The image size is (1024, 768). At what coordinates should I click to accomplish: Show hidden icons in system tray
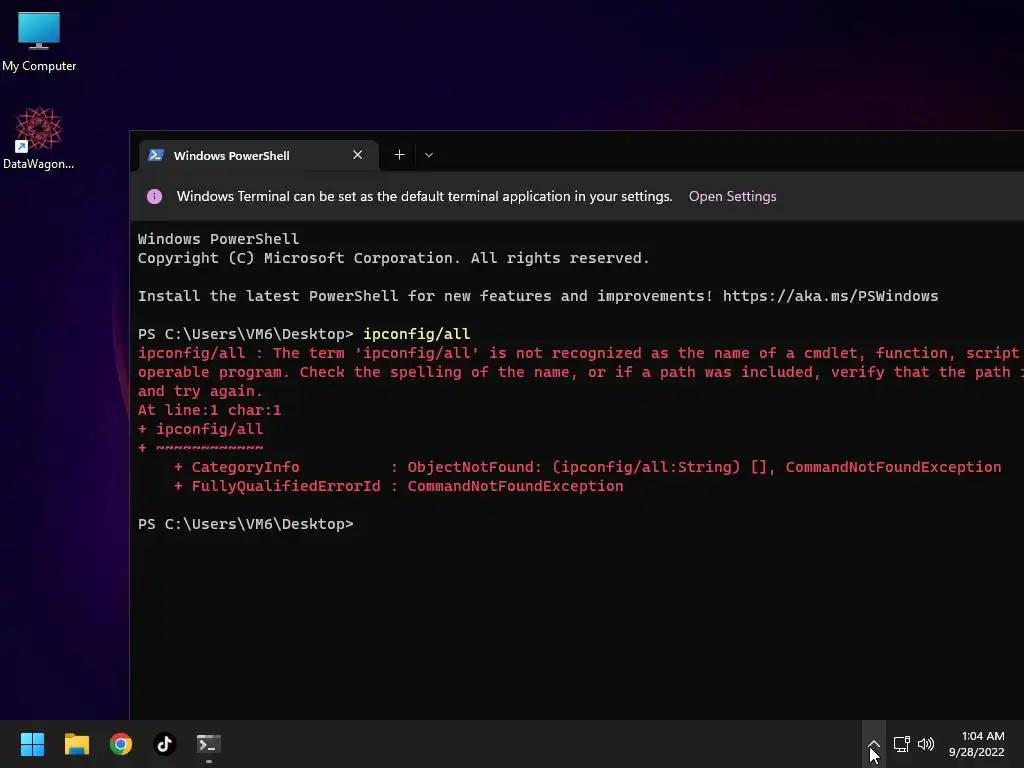[x=874, y=744]
